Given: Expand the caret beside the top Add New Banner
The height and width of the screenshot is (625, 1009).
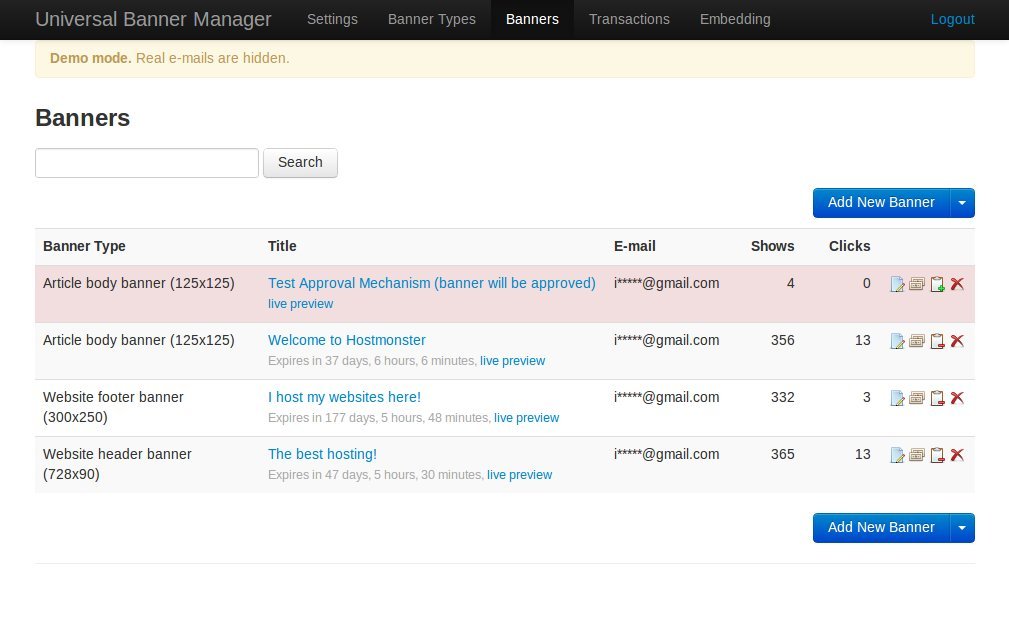Looking at the screenshot, I should click(962, 203).
